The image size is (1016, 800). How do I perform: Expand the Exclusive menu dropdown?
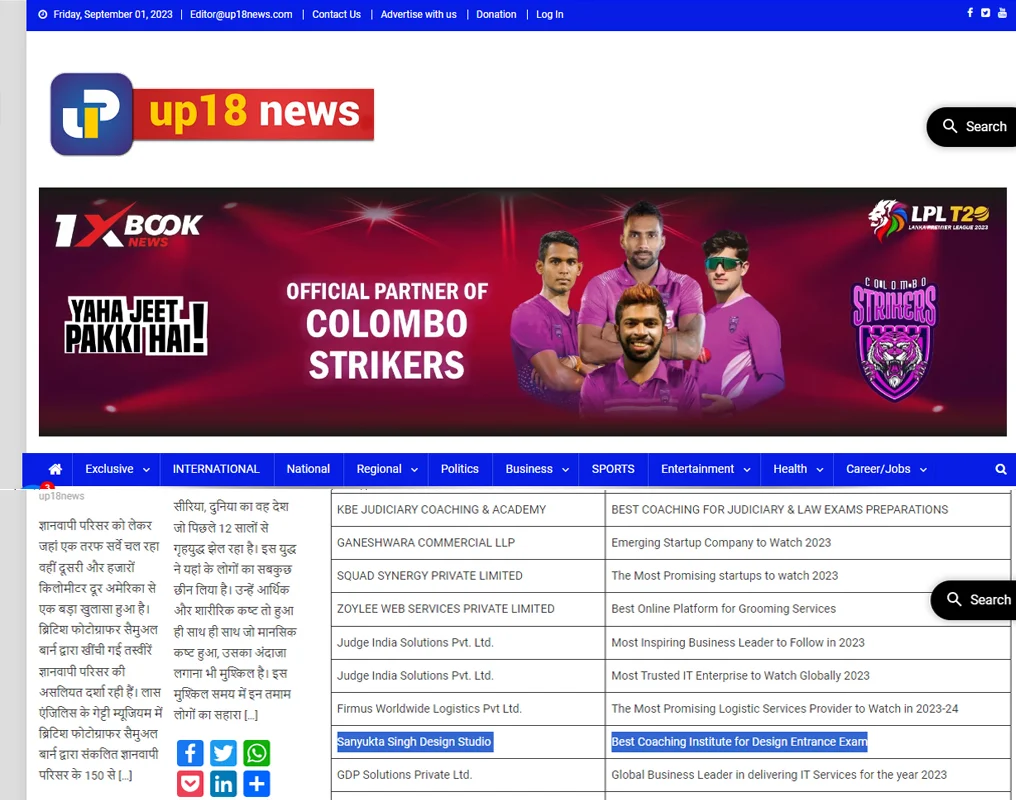pyautogui.click(x=117, y=469)
